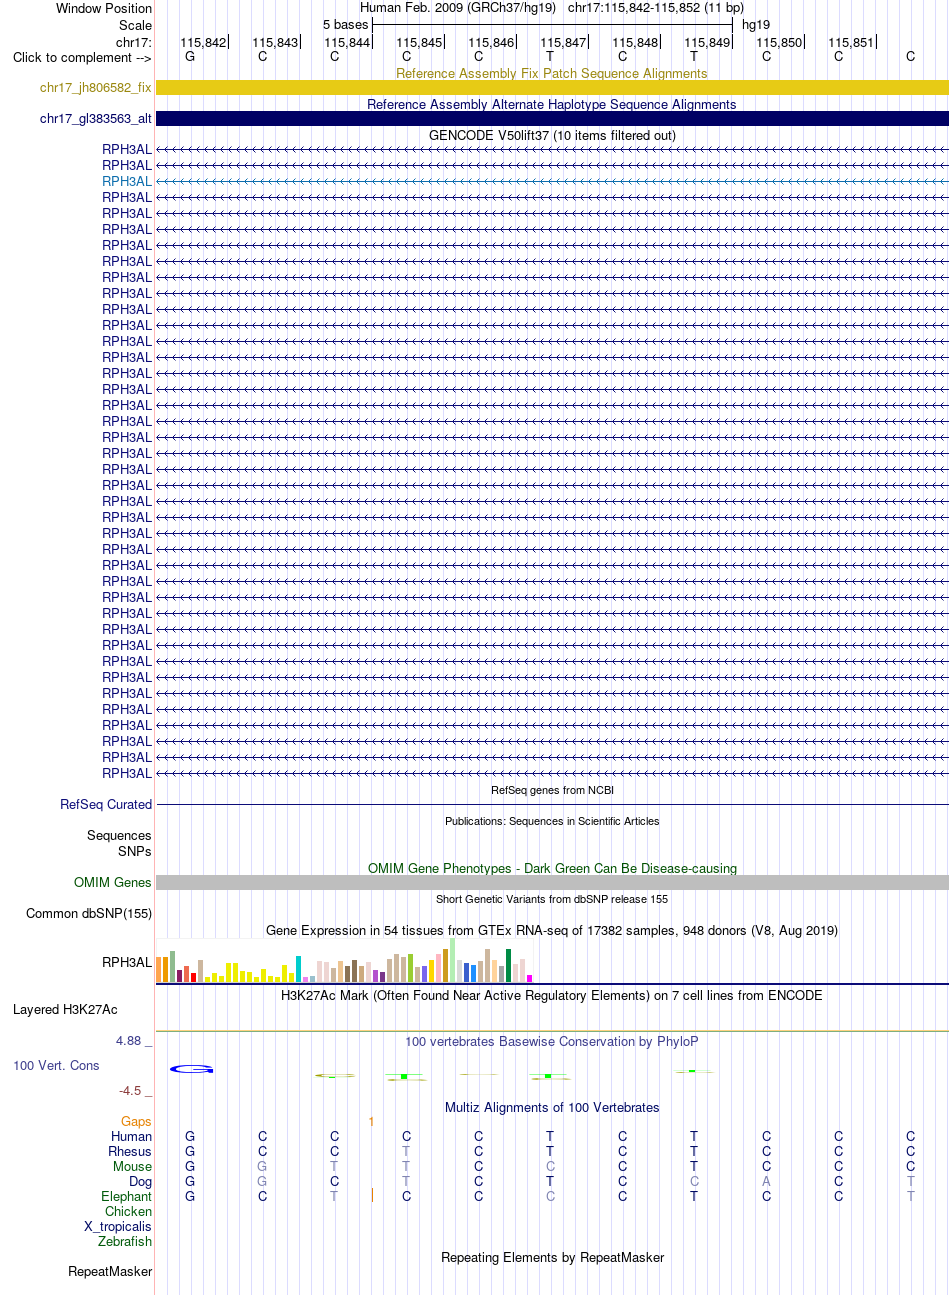Click the 'Rhesus' alignment row label
Image resolution: width=950 pixels, height=1295 pixels.
(130, 1151)
